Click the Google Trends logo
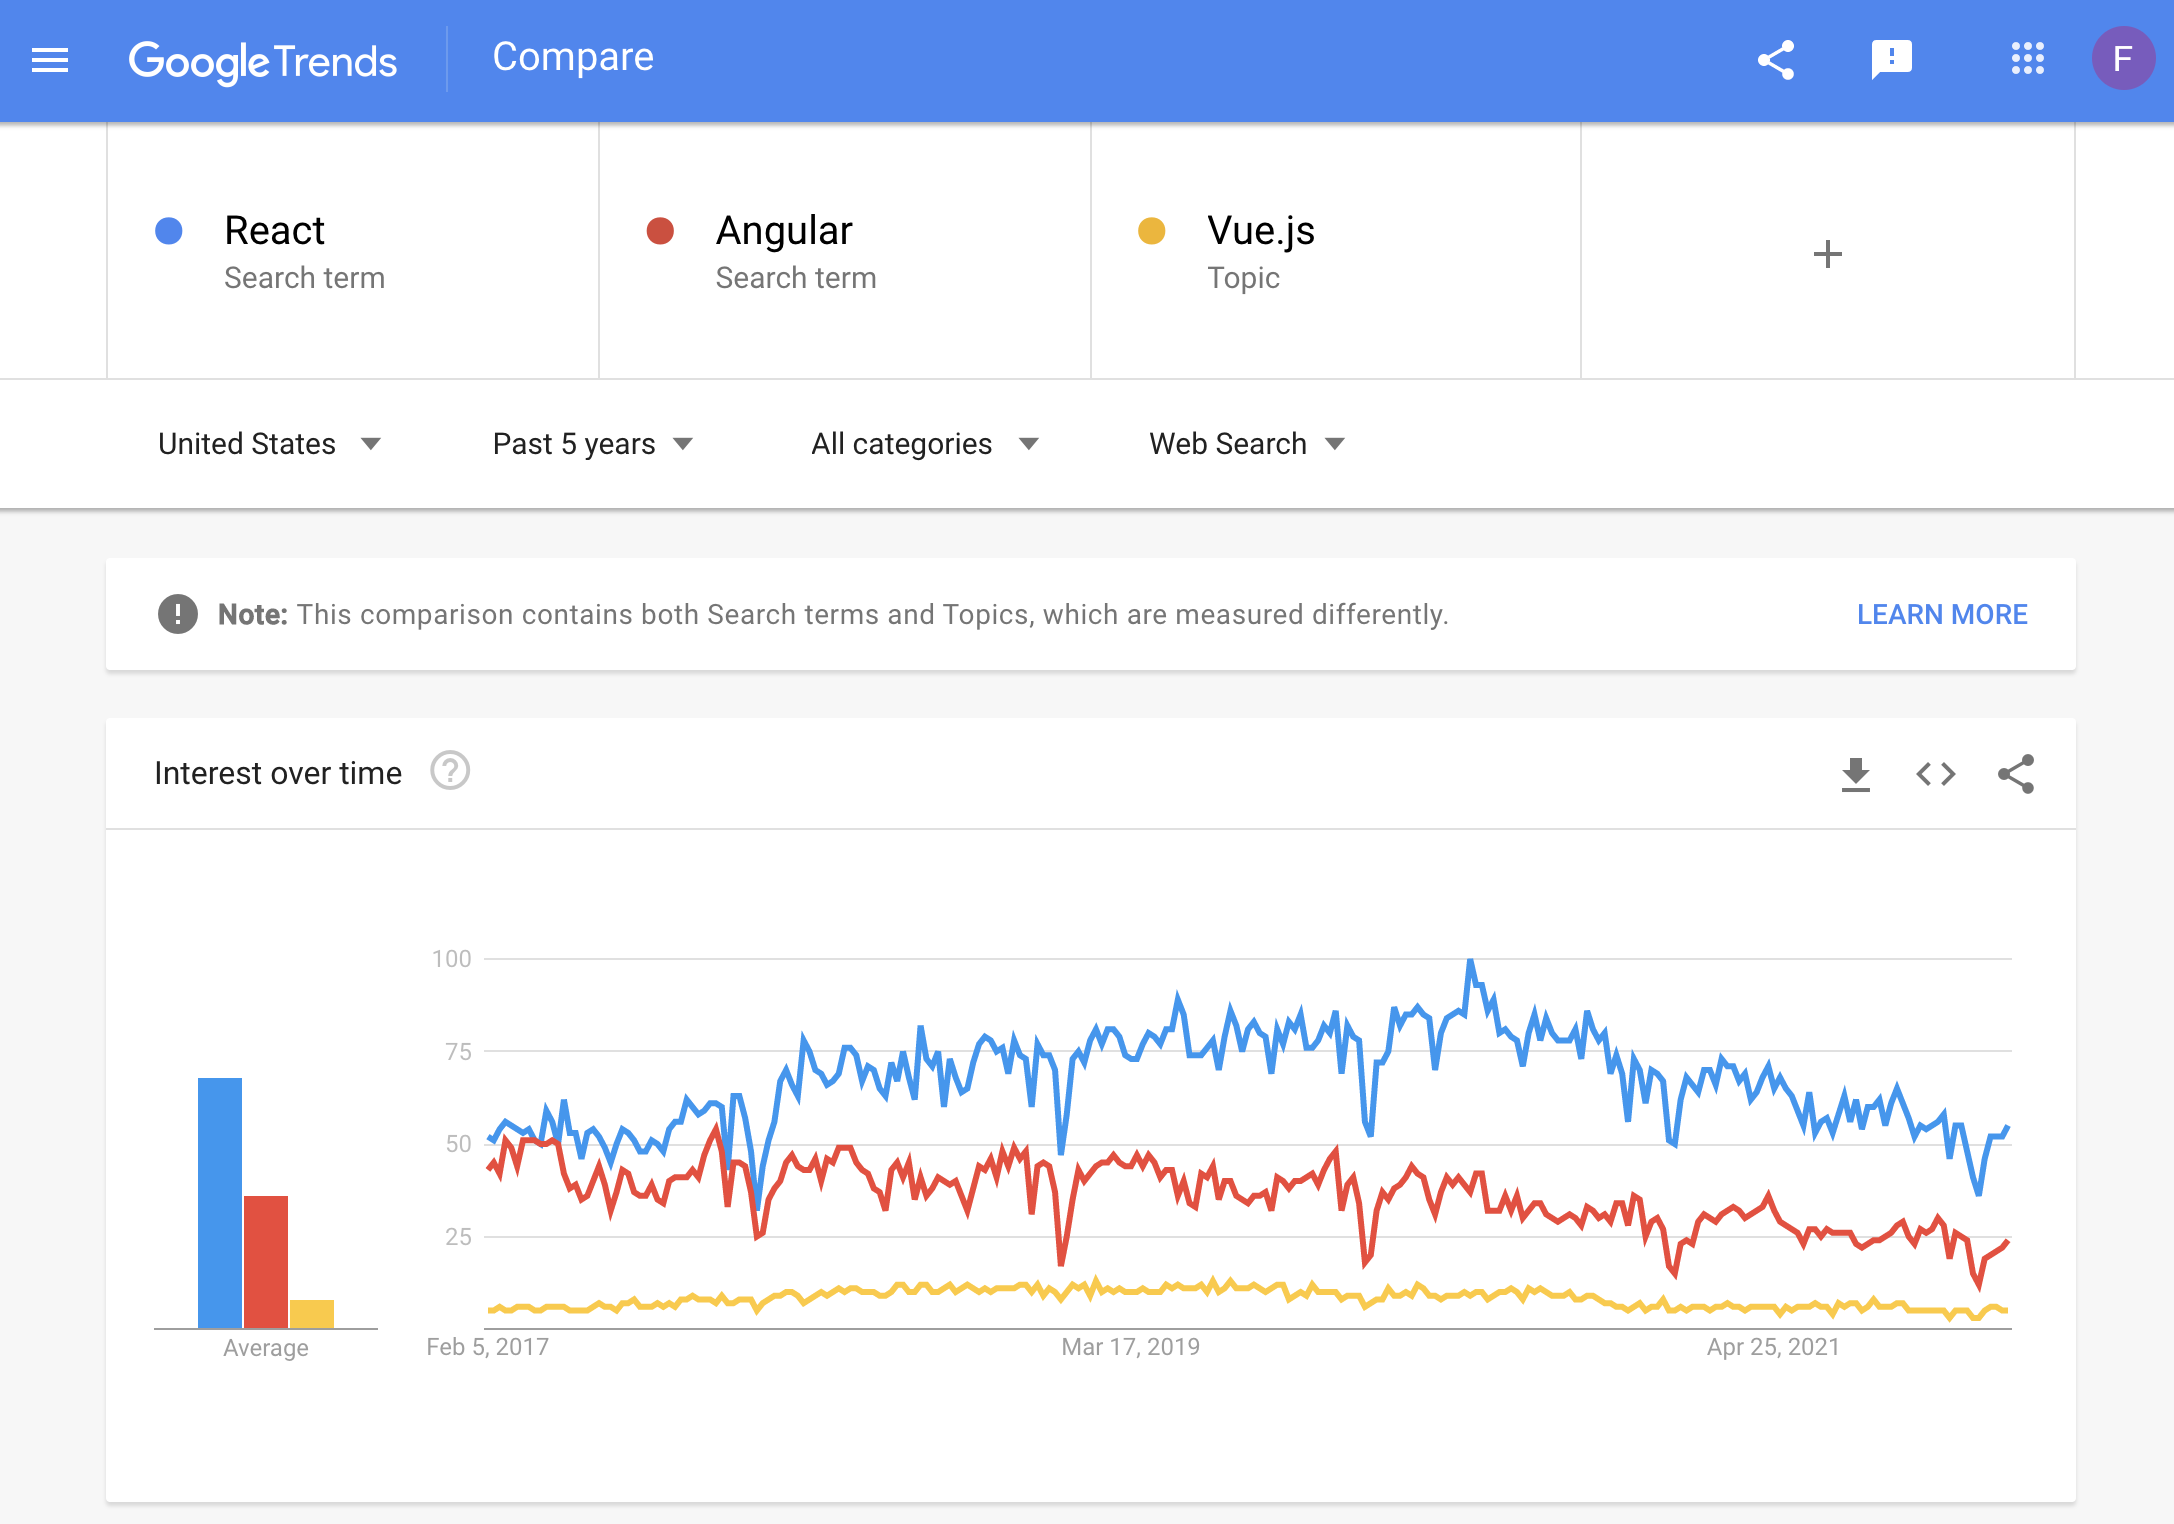Viewport: 2174px width, 1524px height. coord(263,62)
